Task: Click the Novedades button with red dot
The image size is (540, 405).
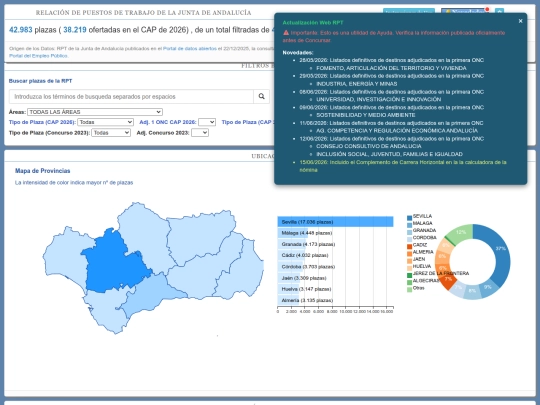Action: pyautogui.click(x=465, y=11)
